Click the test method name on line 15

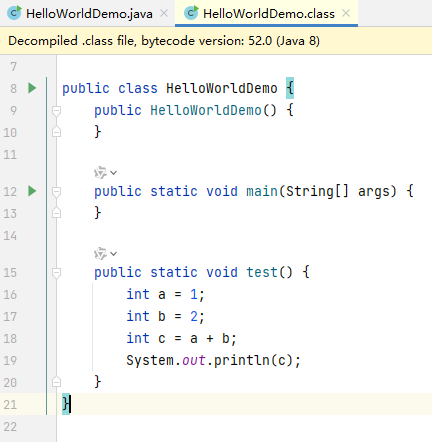point(262,272)
